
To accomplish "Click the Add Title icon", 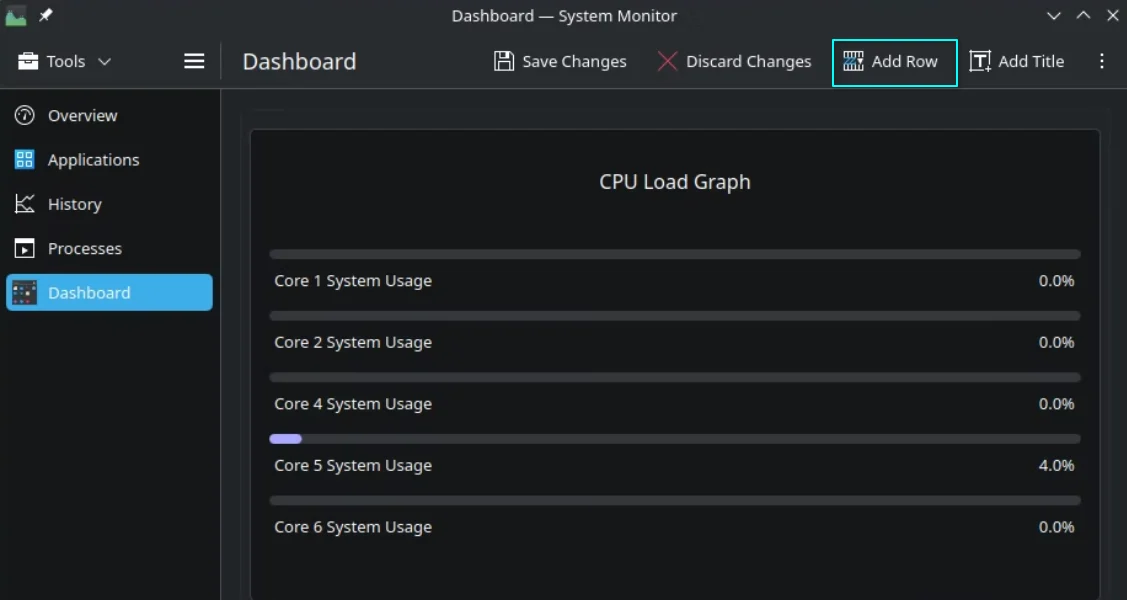I will click(x=980, y=61).
